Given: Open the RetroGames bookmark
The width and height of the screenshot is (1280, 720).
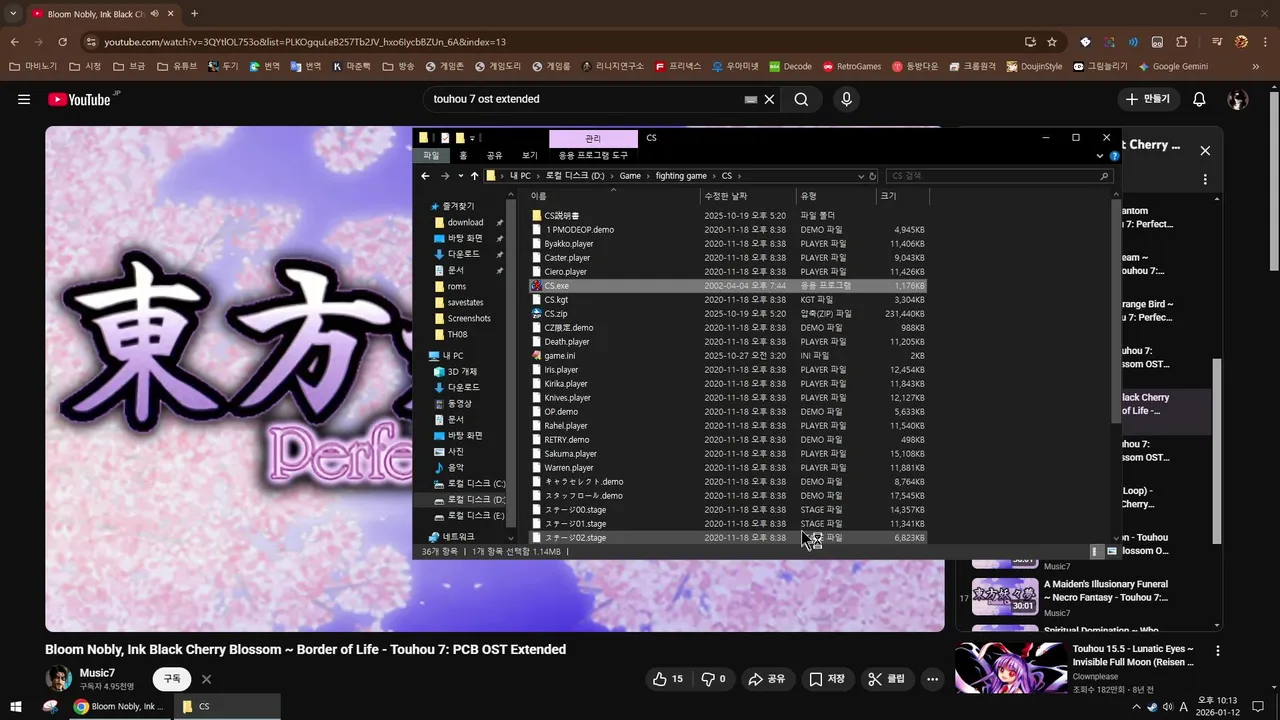Looking at the screenshot, I should tap(851, 67).
